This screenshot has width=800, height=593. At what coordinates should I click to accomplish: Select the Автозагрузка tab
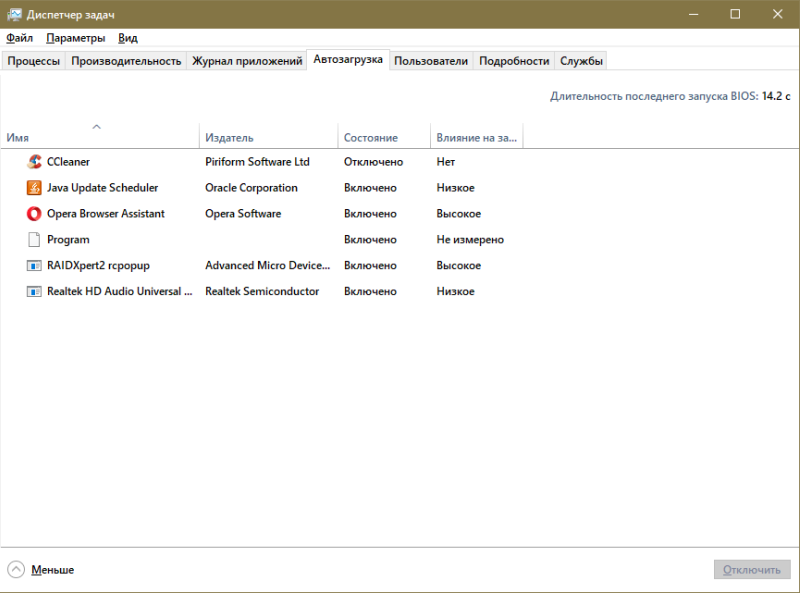pyautogui.click(x=348, y=59)
